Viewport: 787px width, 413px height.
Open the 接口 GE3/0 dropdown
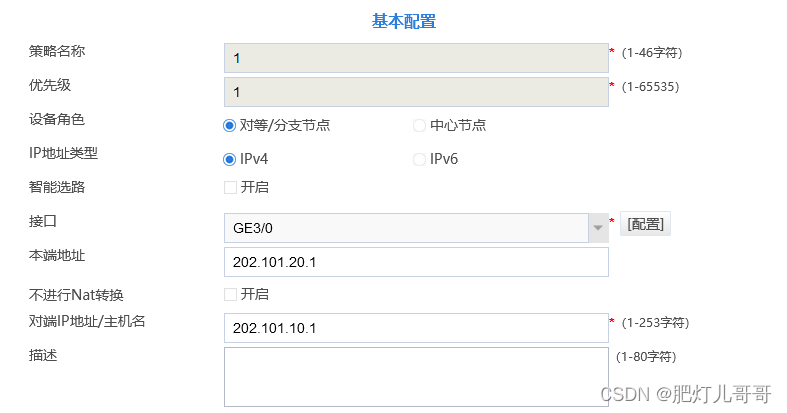click(x=416, y=228)
